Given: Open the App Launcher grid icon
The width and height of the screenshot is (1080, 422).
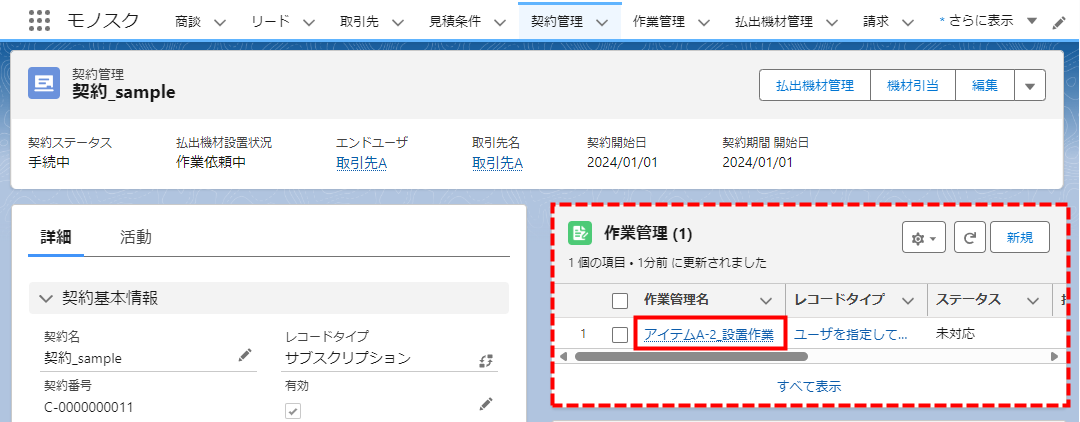Looking at the screenshot, I should click(x=39, y=20).
